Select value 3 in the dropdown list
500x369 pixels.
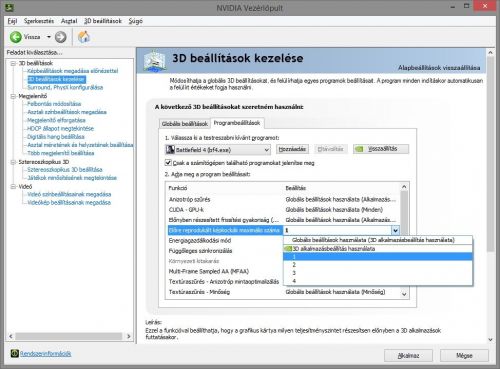[x=378, y=273]
